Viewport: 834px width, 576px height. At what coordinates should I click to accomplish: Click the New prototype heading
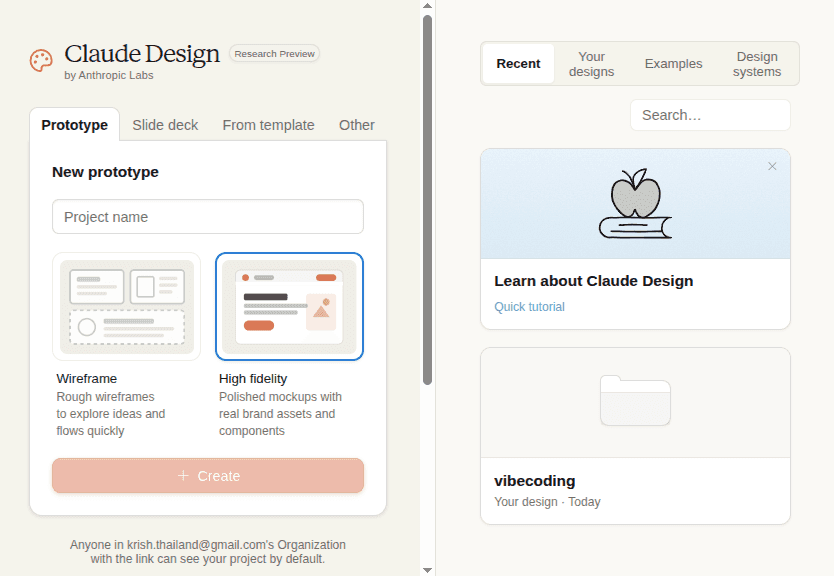(x=105, y=172)
